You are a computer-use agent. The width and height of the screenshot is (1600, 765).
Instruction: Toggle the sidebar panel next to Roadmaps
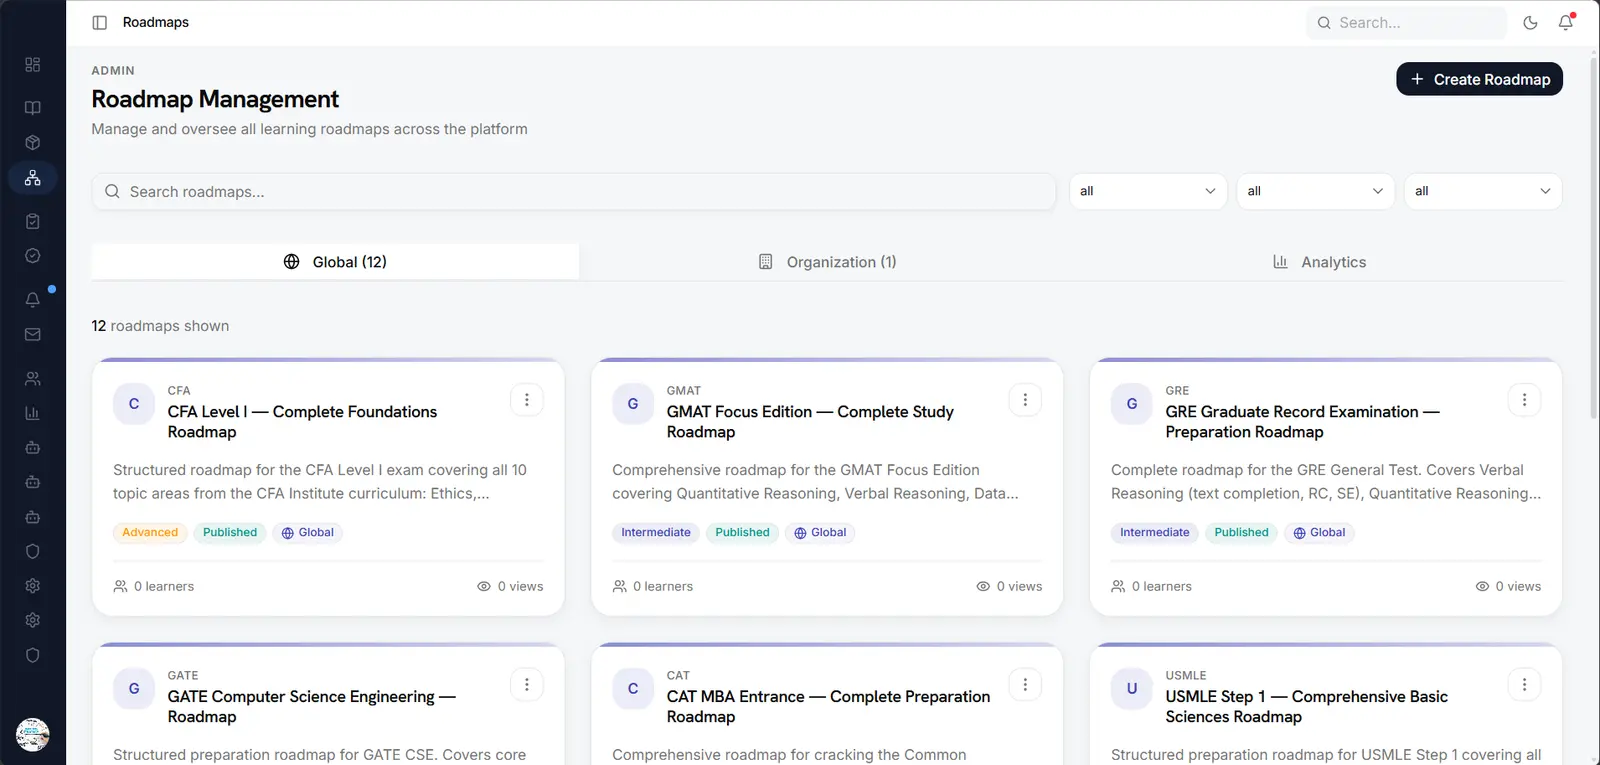[x=100, y=22]
